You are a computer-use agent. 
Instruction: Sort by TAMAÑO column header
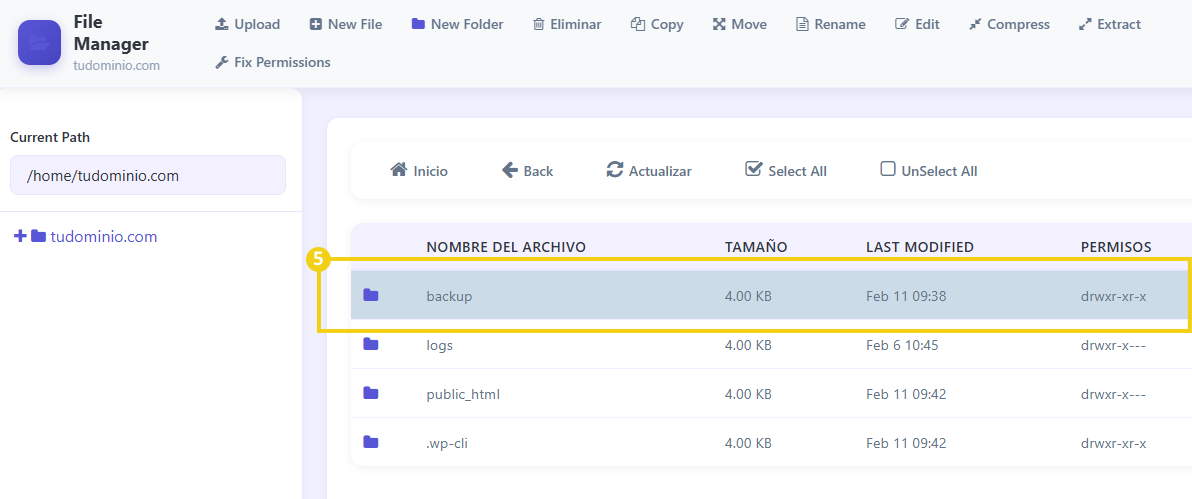[x=756, y=247]
